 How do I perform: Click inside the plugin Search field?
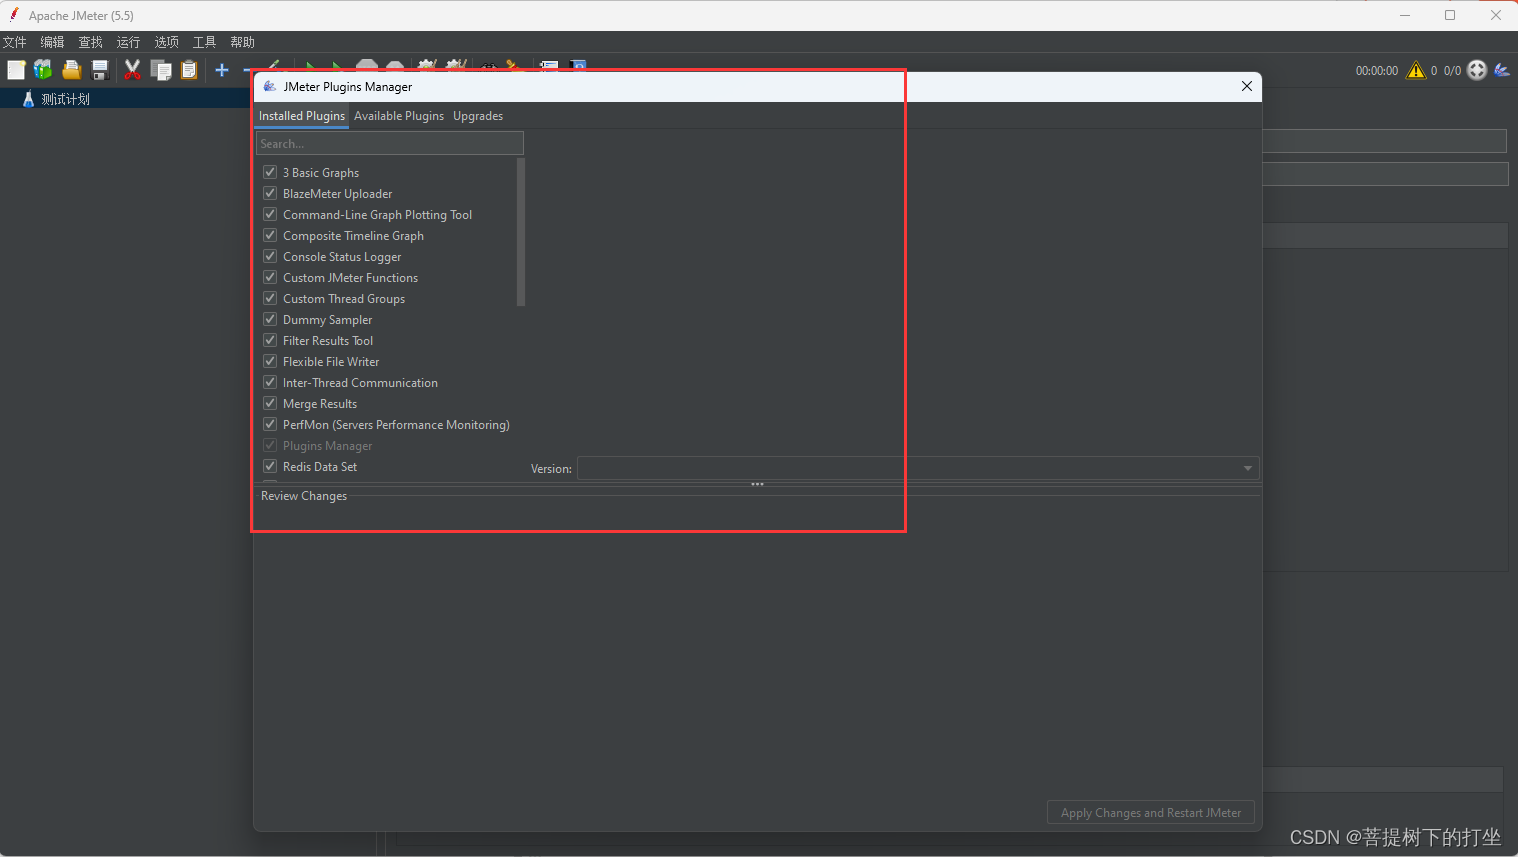389,142
